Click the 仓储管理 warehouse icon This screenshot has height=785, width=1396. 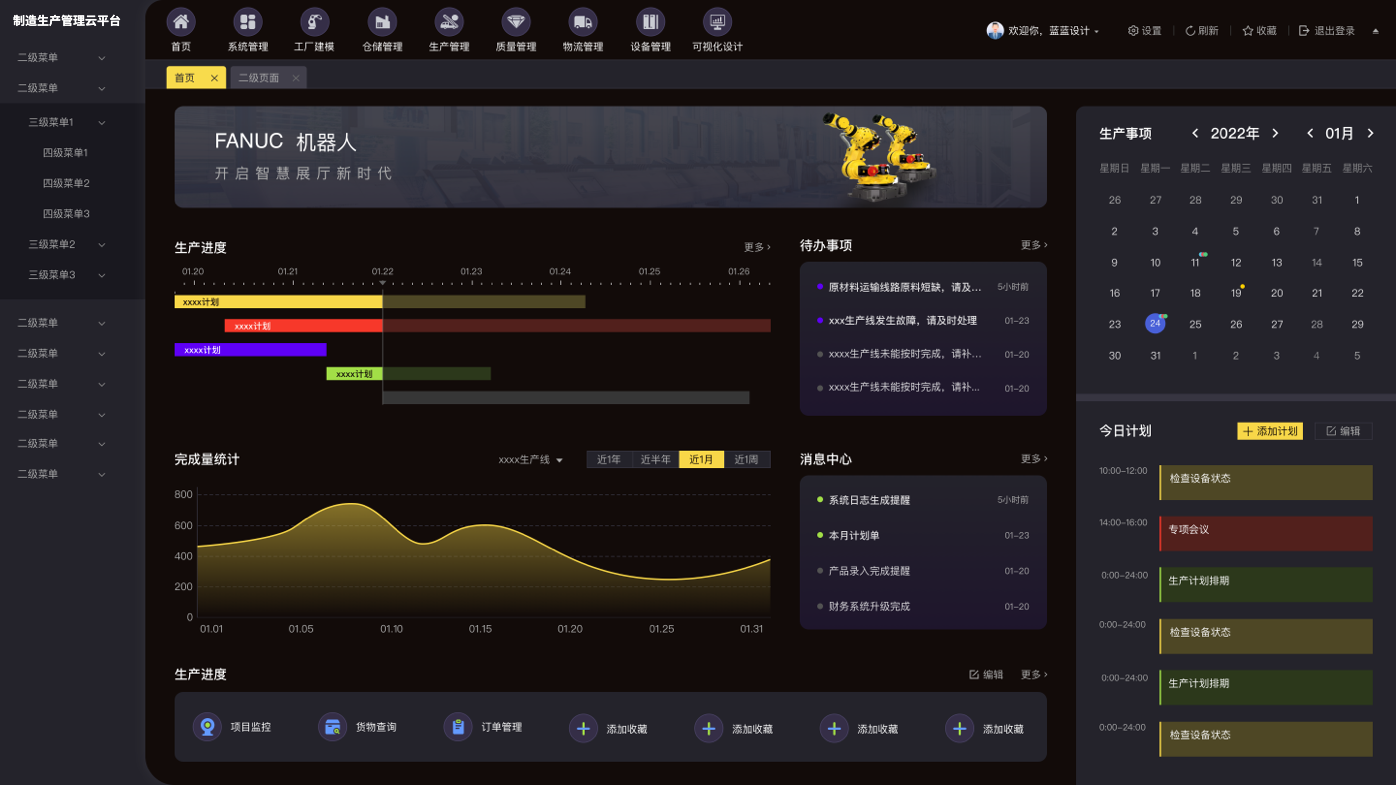381,23
